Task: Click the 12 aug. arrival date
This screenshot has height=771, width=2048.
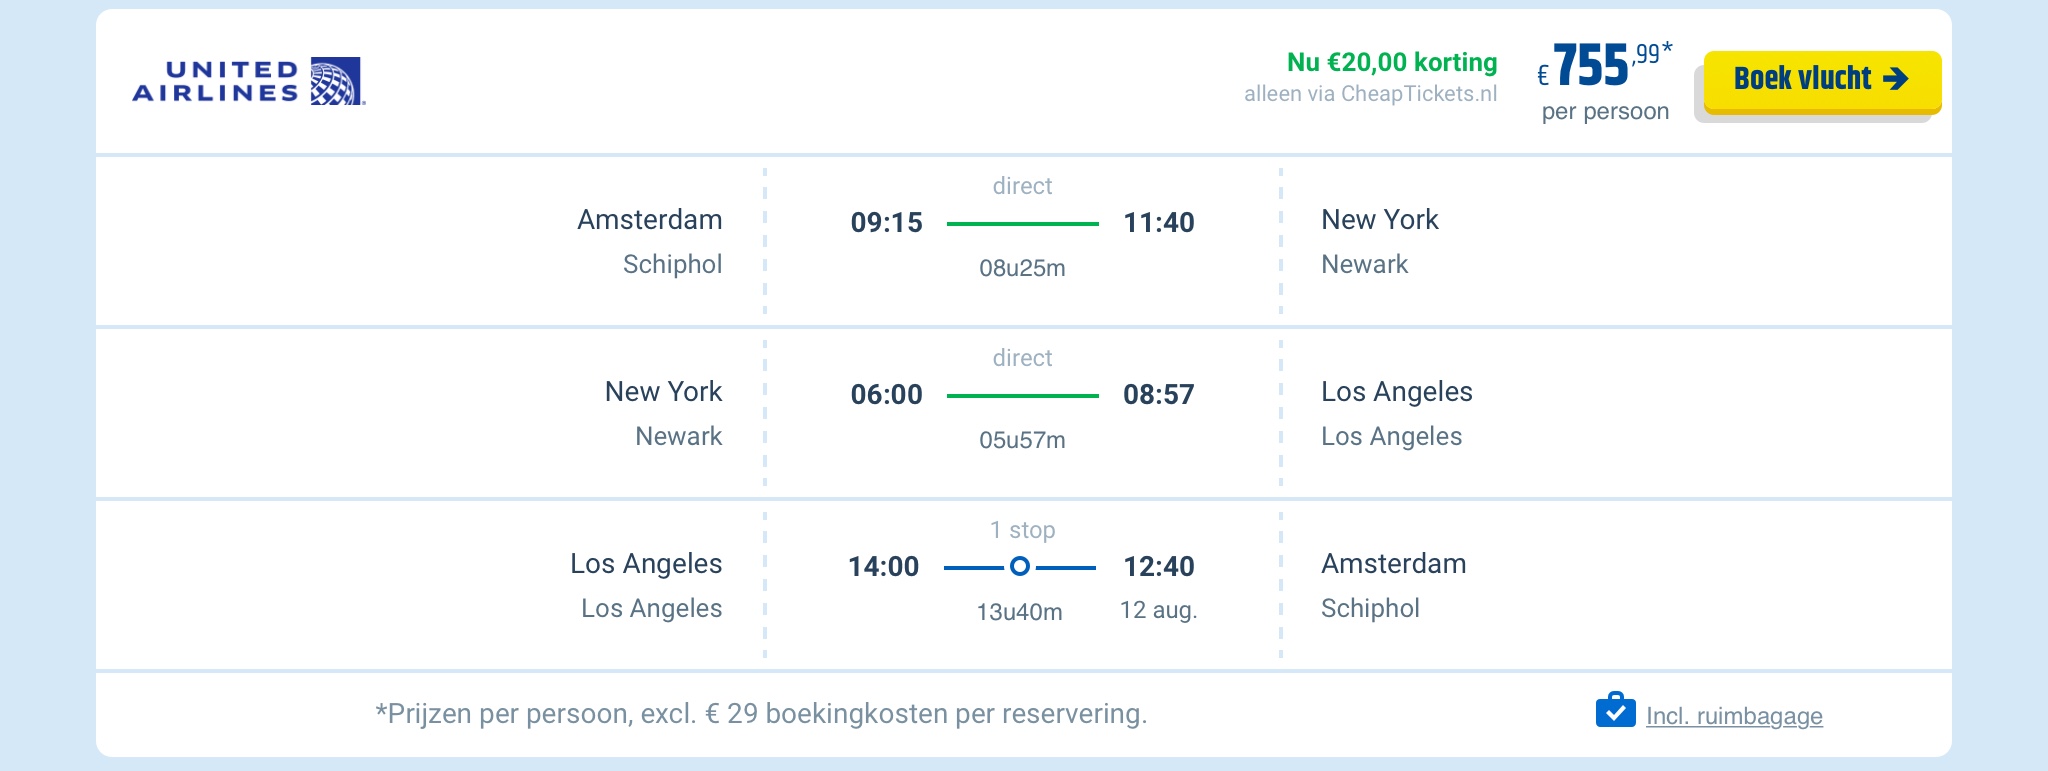Action: click(x=1158, y=610)
